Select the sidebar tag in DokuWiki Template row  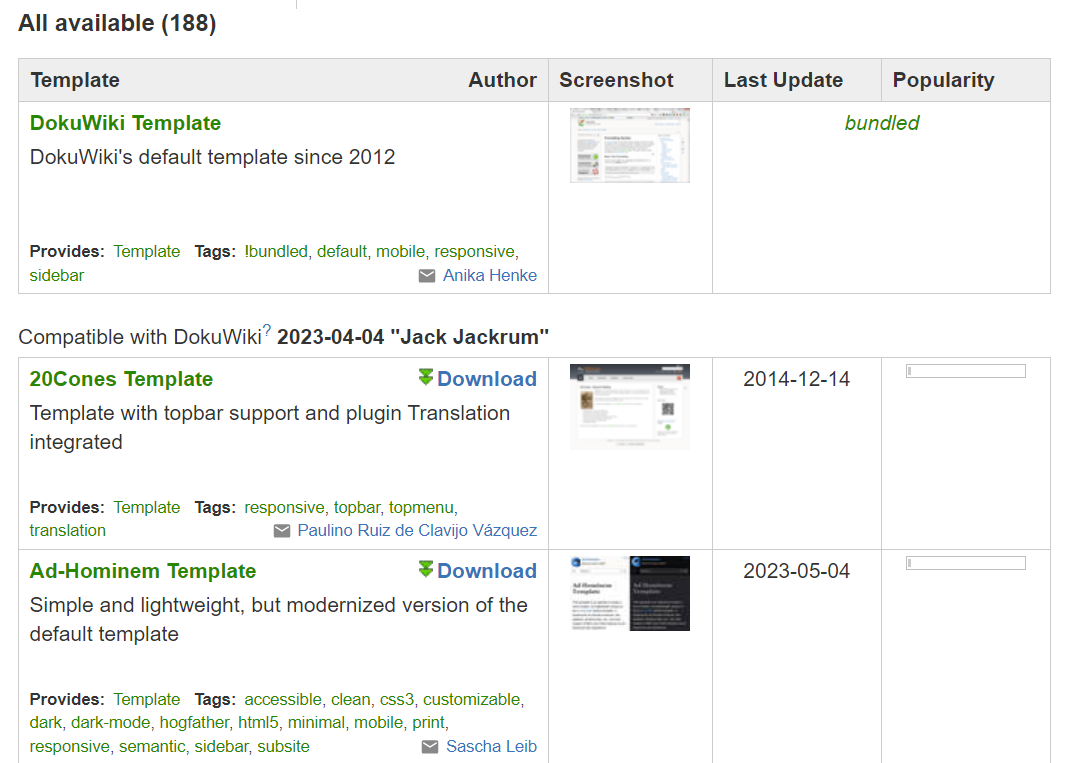[57, 276]
